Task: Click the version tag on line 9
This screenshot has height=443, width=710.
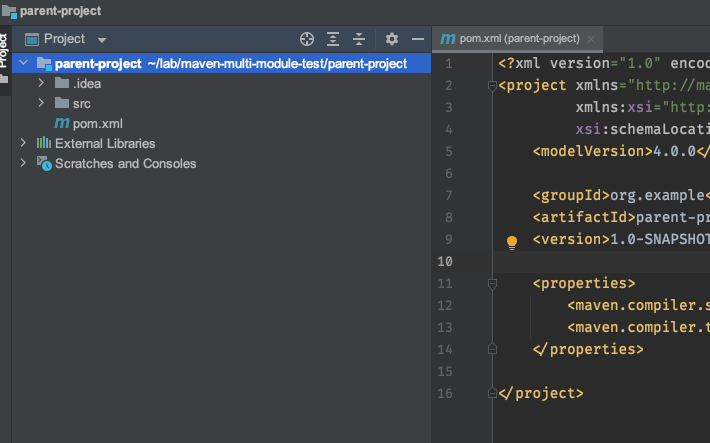Action: click(571, 239)
